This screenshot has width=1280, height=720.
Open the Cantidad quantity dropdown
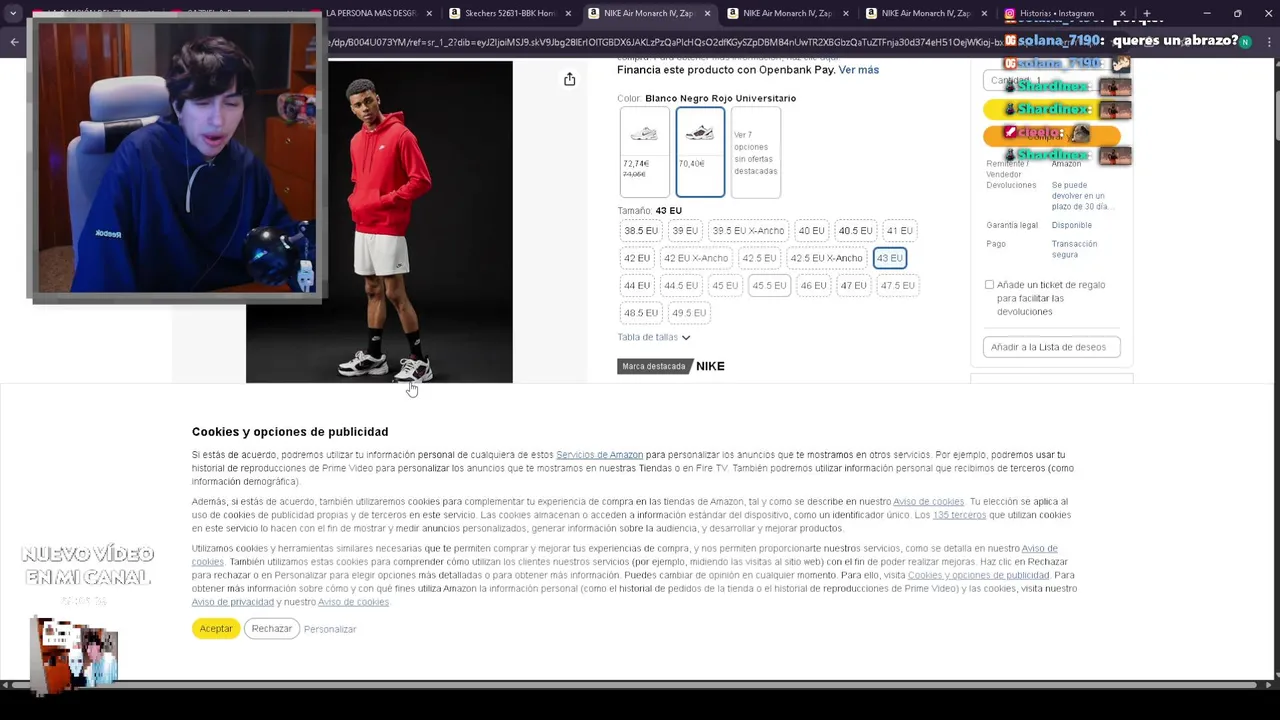point(1050,80)
